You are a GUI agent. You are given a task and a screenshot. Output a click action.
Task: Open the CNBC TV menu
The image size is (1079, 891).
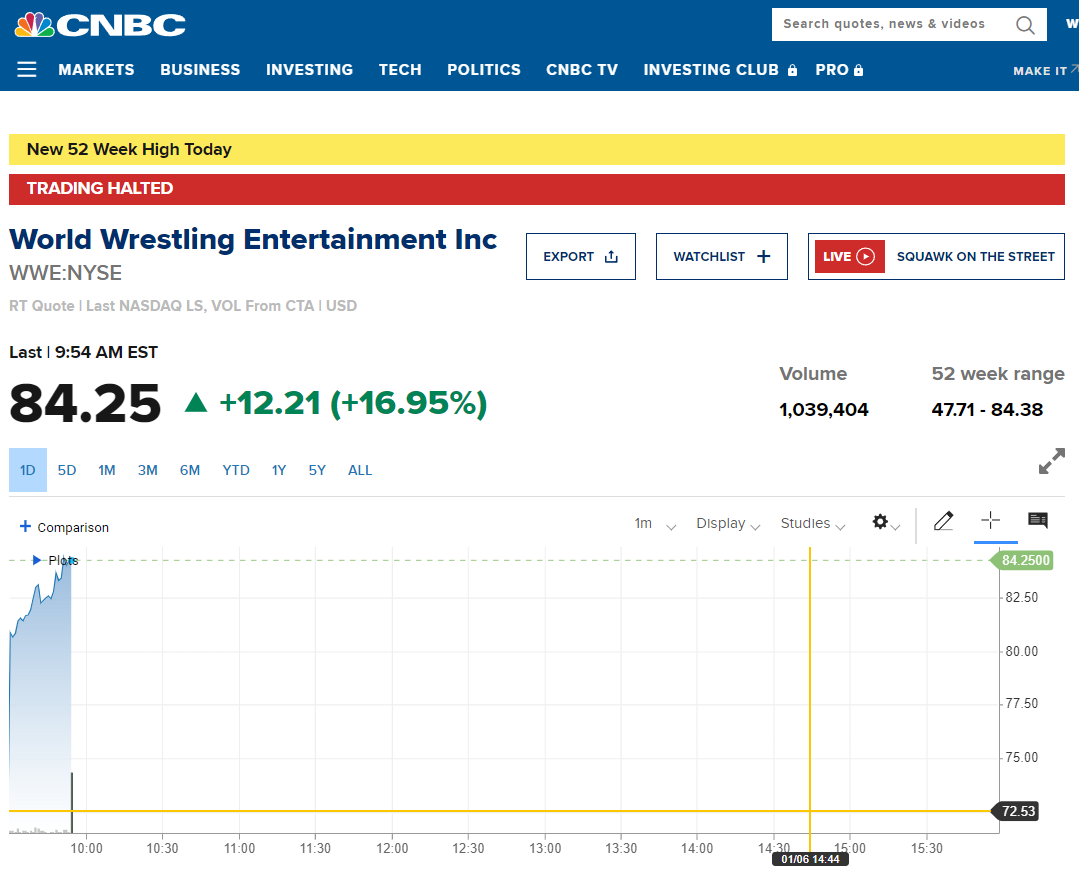[x=582, y=69]
